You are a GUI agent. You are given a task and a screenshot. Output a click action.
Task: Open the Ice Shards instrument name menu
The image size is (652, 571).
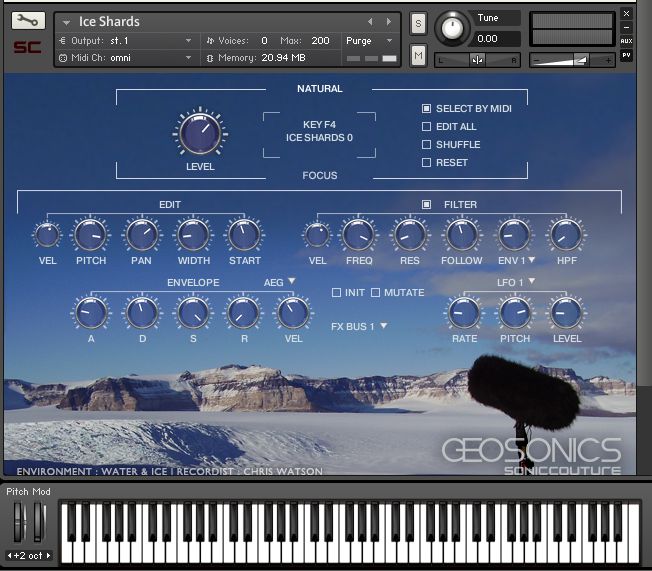[67, 21]
